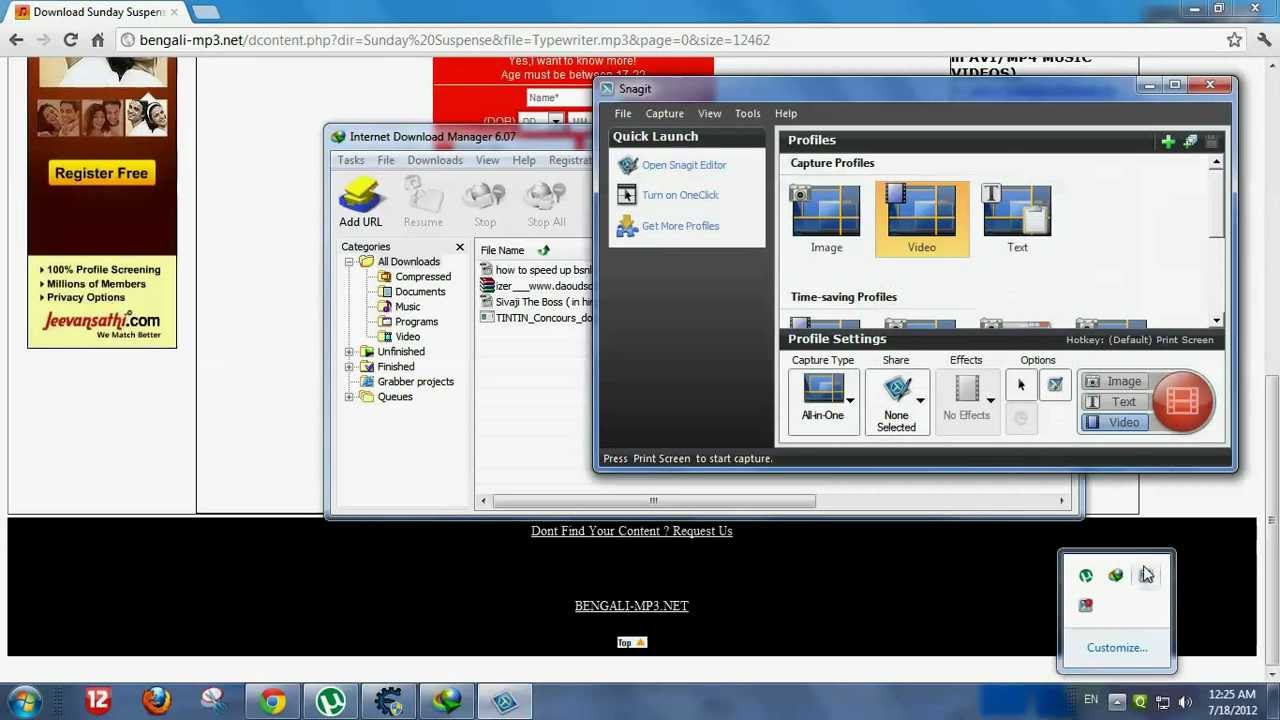
Task: Click the Resume icon in IDM toolbar
Action: tap(423, 202)
